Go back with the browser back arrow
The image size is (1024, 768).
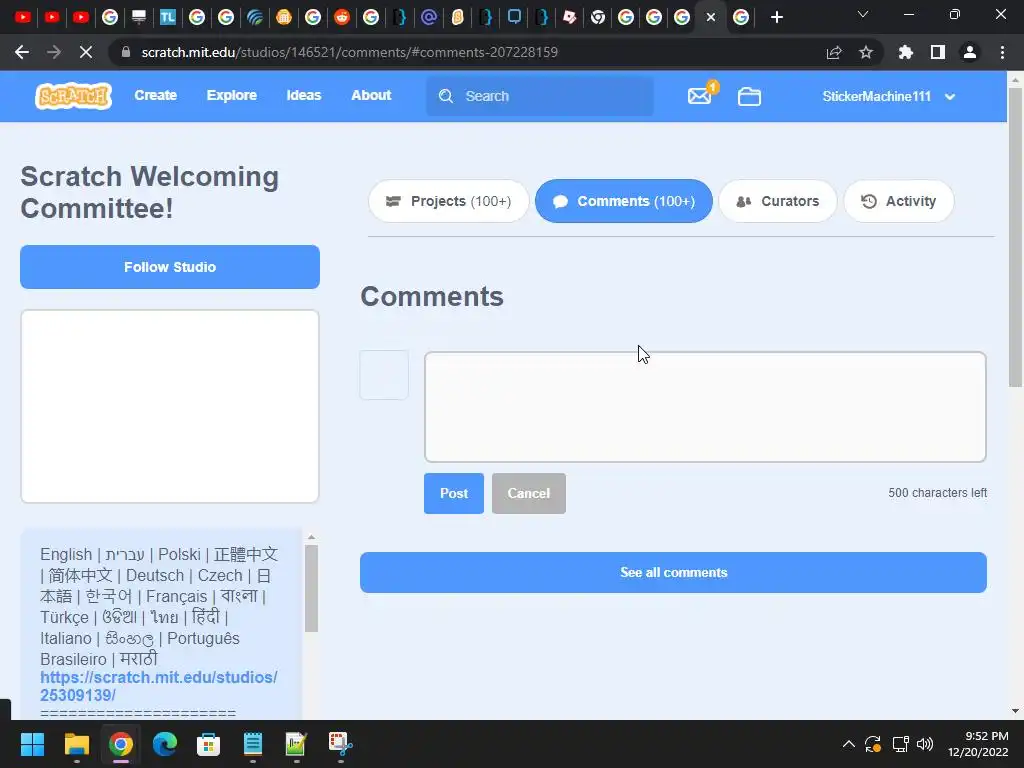click(x=22, y=52)
